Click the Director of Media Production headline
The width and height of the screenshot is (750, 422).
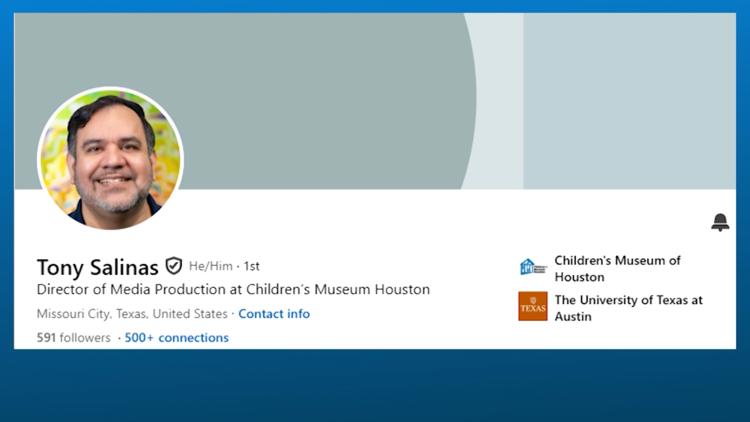pyautogui.click(x=233, y=290)
